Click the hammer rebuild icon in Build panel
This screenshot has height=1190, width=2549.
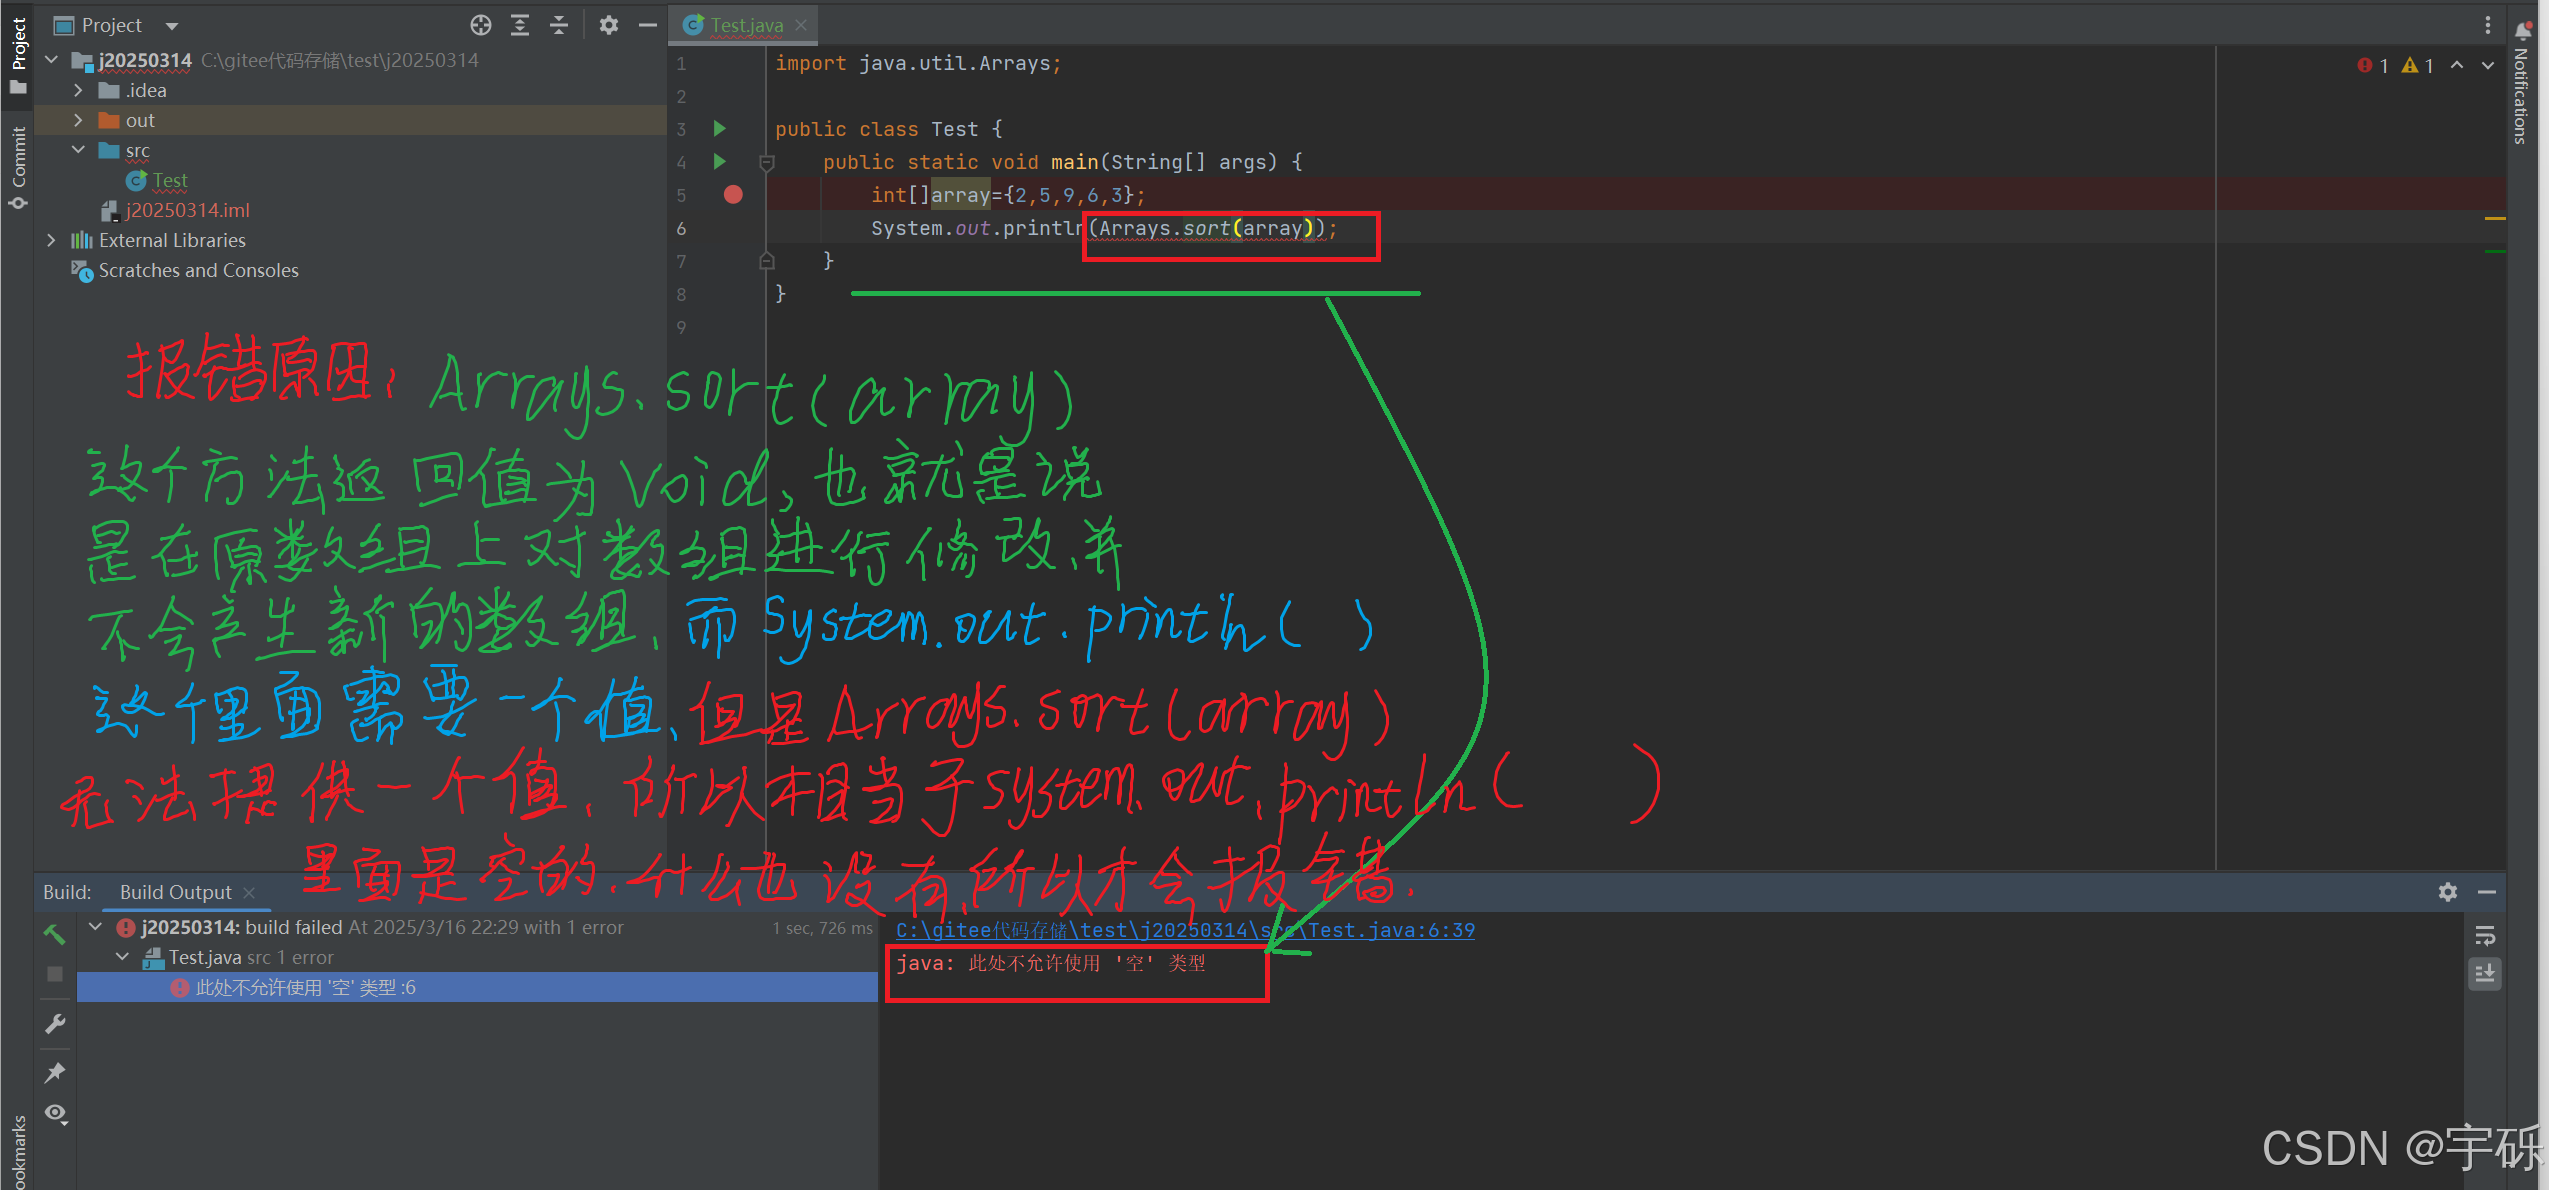[55, 934]
